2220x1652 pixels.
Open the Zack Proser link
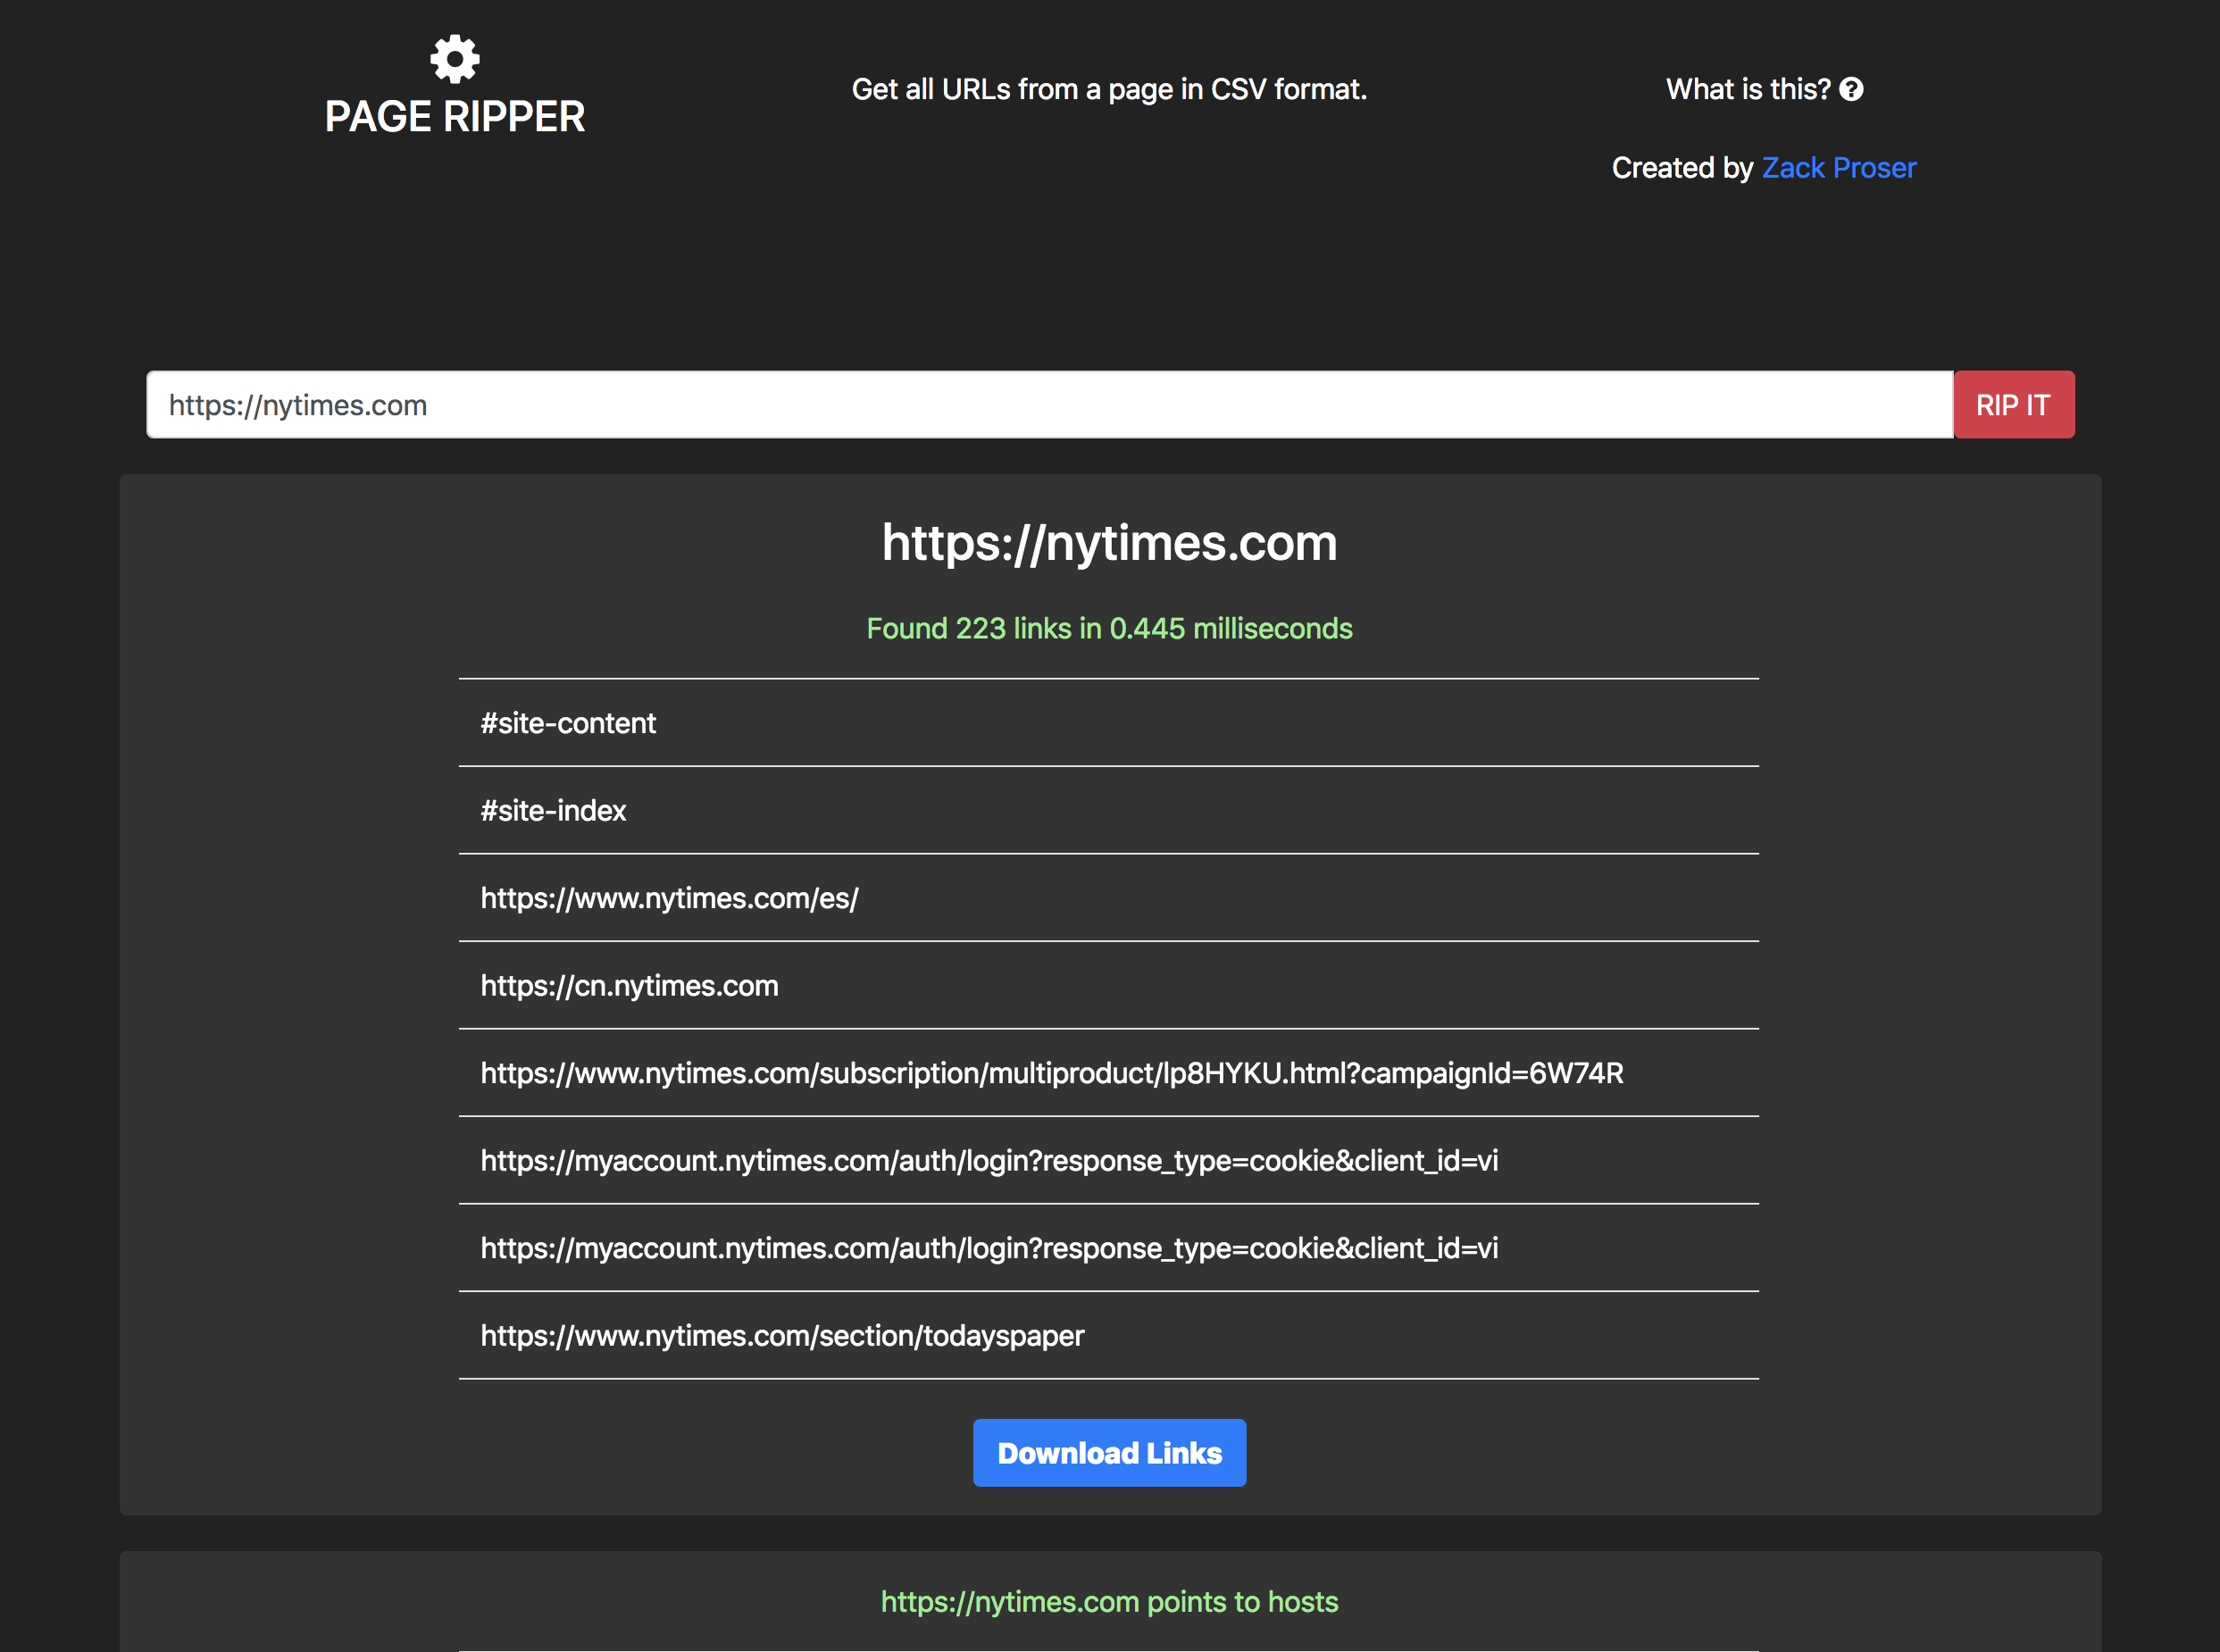(1838, 167)
